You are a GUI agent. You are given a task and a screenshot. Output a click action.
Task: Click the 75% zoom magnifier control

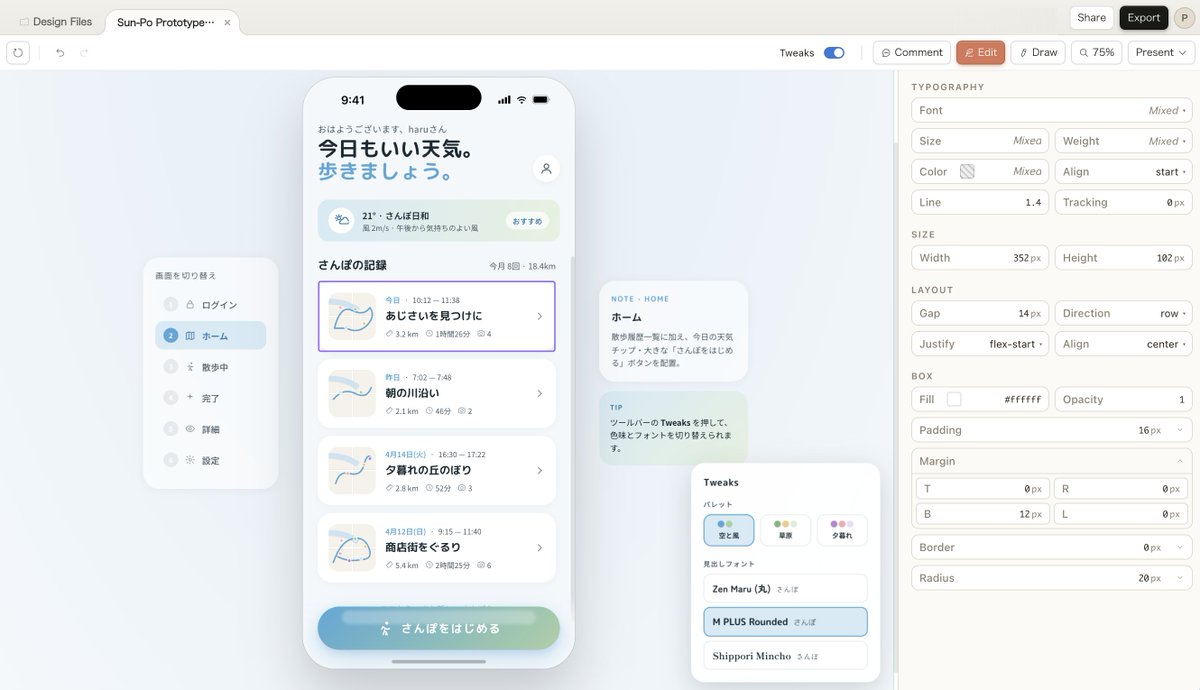[x=1096, y=51]
